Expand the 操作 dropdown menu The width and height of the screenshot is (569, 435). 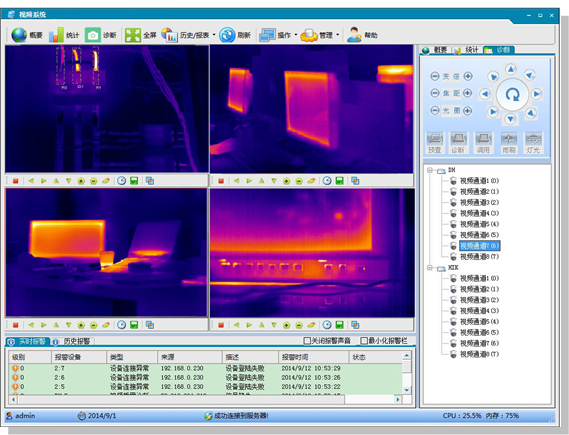(x=296, y=35)
